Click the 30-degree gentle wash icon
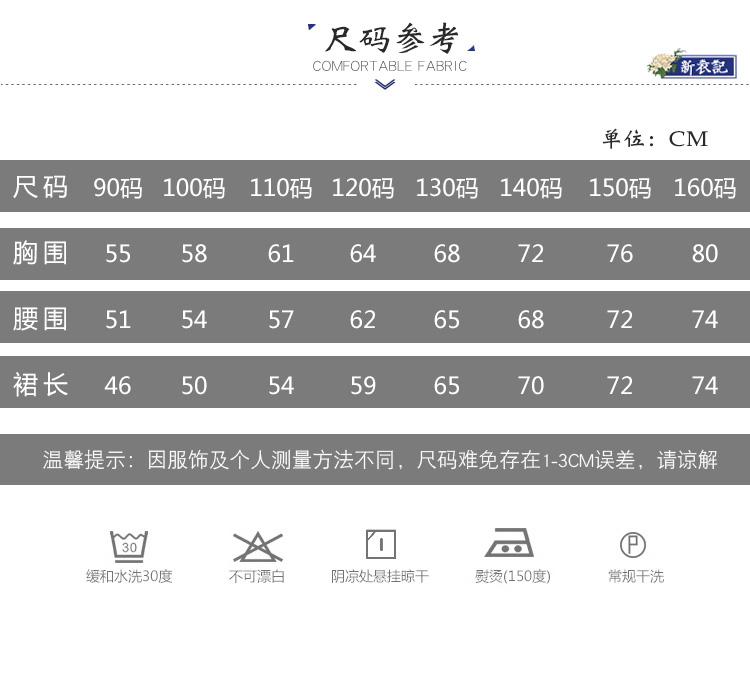The image size is (750, 680). tap(129, 546)
